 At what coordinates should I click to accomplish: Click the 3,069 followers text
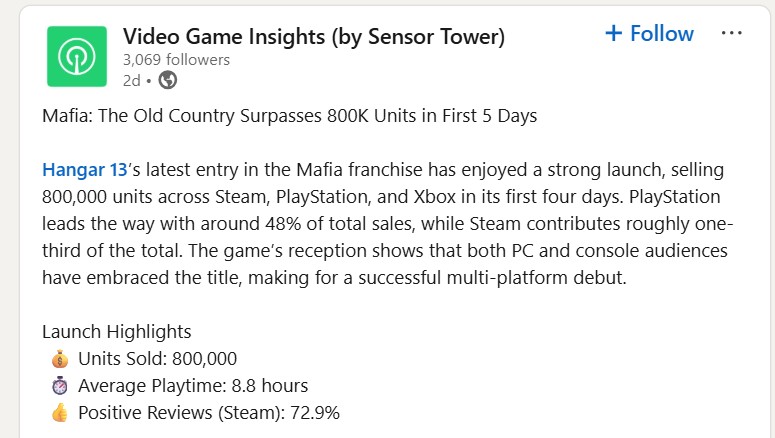pos(176,60)
